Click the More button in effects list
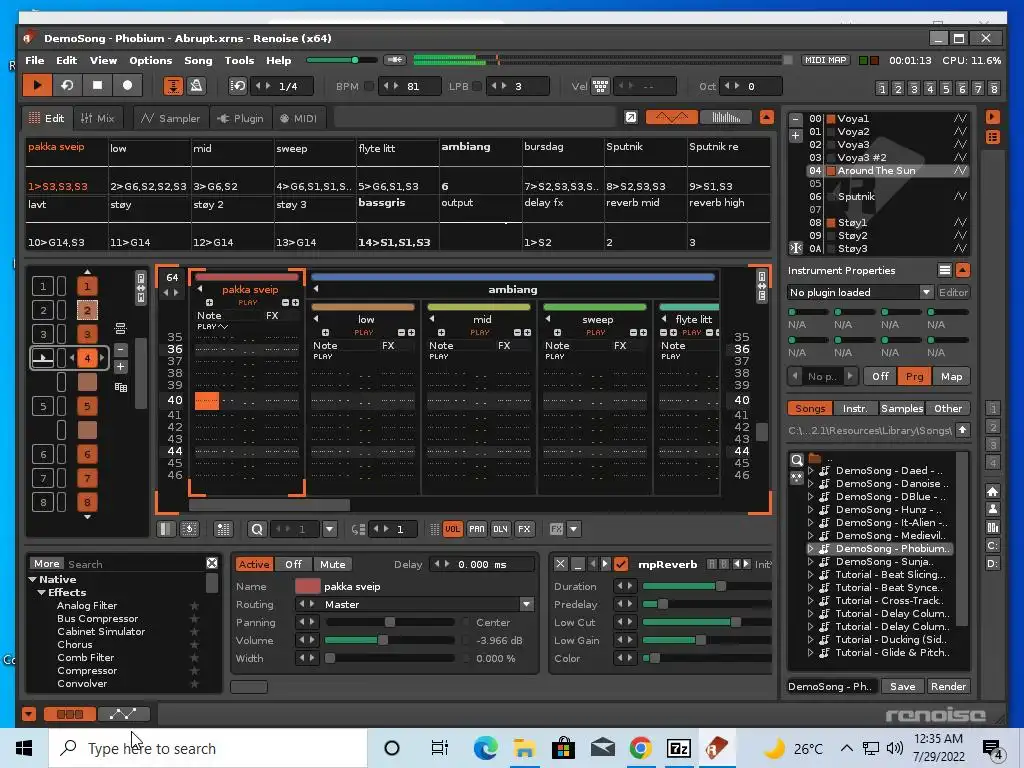The image size is (1024, 768). pyautogui.click(x=46, y=564)
